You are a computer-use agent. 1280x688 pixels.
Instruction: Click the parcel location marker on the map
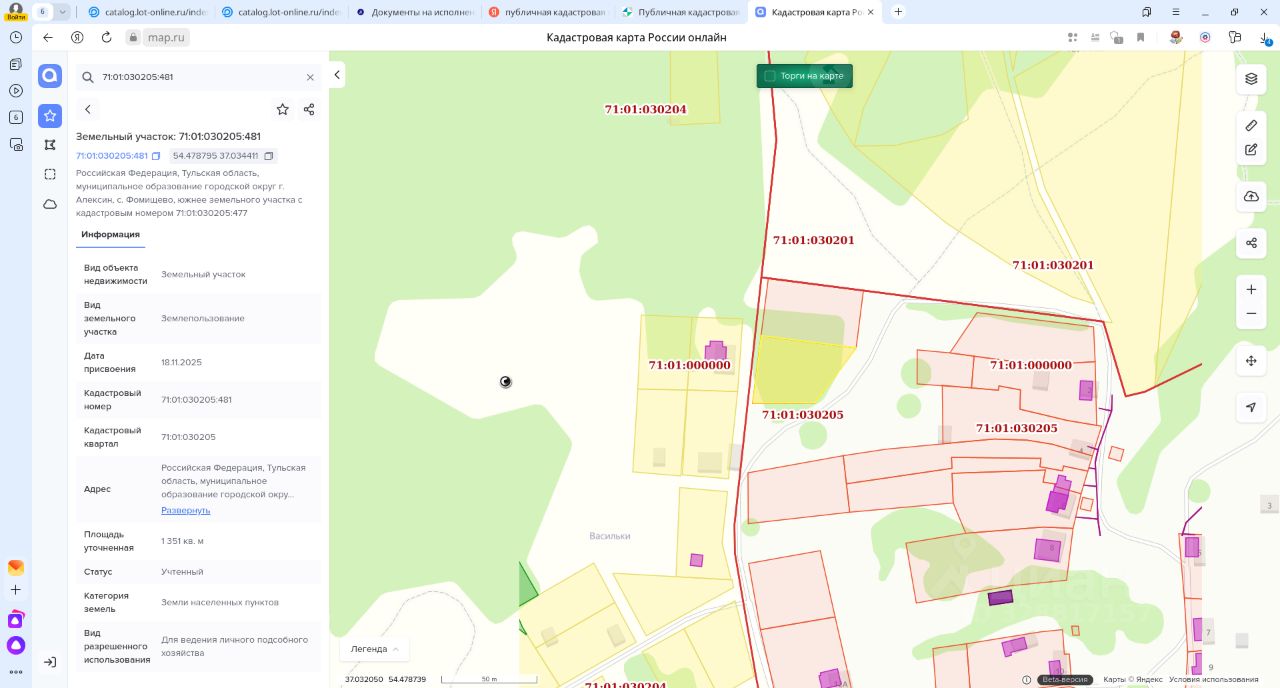pos(506,381)
